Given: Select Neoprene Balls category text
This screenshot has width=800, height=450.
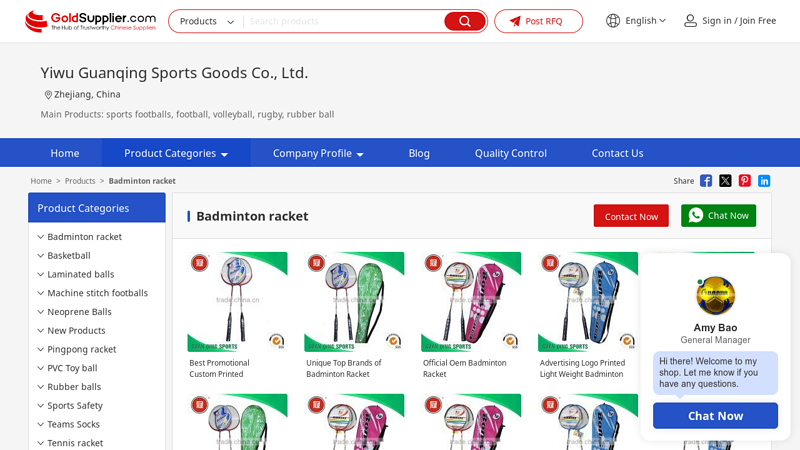Looking at the screenshot, I should [79, 312].
